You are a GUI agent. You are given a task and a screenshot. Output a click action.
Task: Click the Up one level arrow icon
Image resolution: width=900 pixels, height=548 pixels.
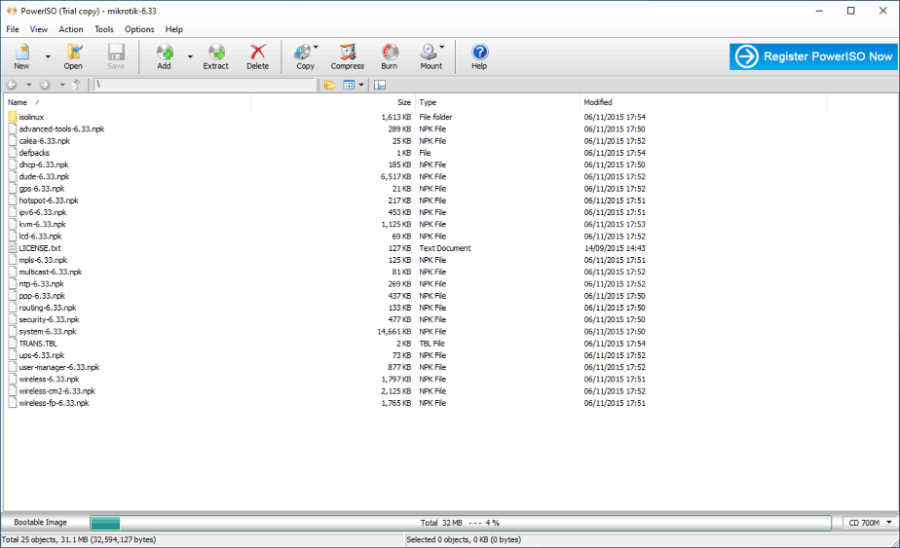click(76, 85)
